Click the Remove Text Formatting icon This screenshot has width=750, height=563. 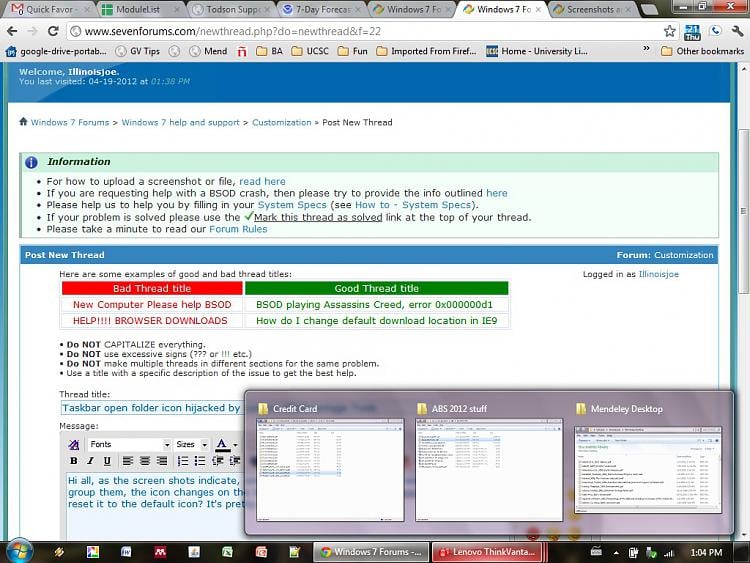[74, 444]
